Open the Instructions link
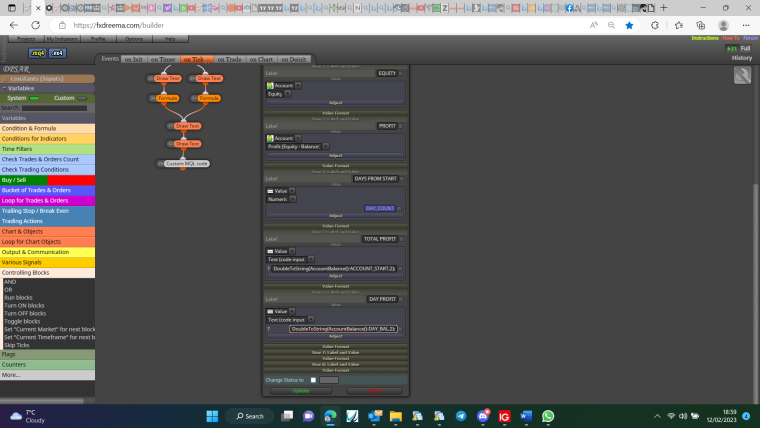The image size is (760, 428). click(705, 38)
